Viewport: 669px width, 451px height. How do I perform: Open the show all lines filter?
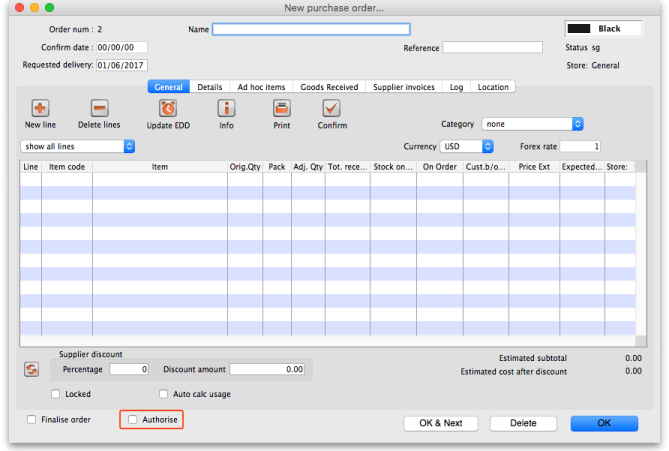78,146
